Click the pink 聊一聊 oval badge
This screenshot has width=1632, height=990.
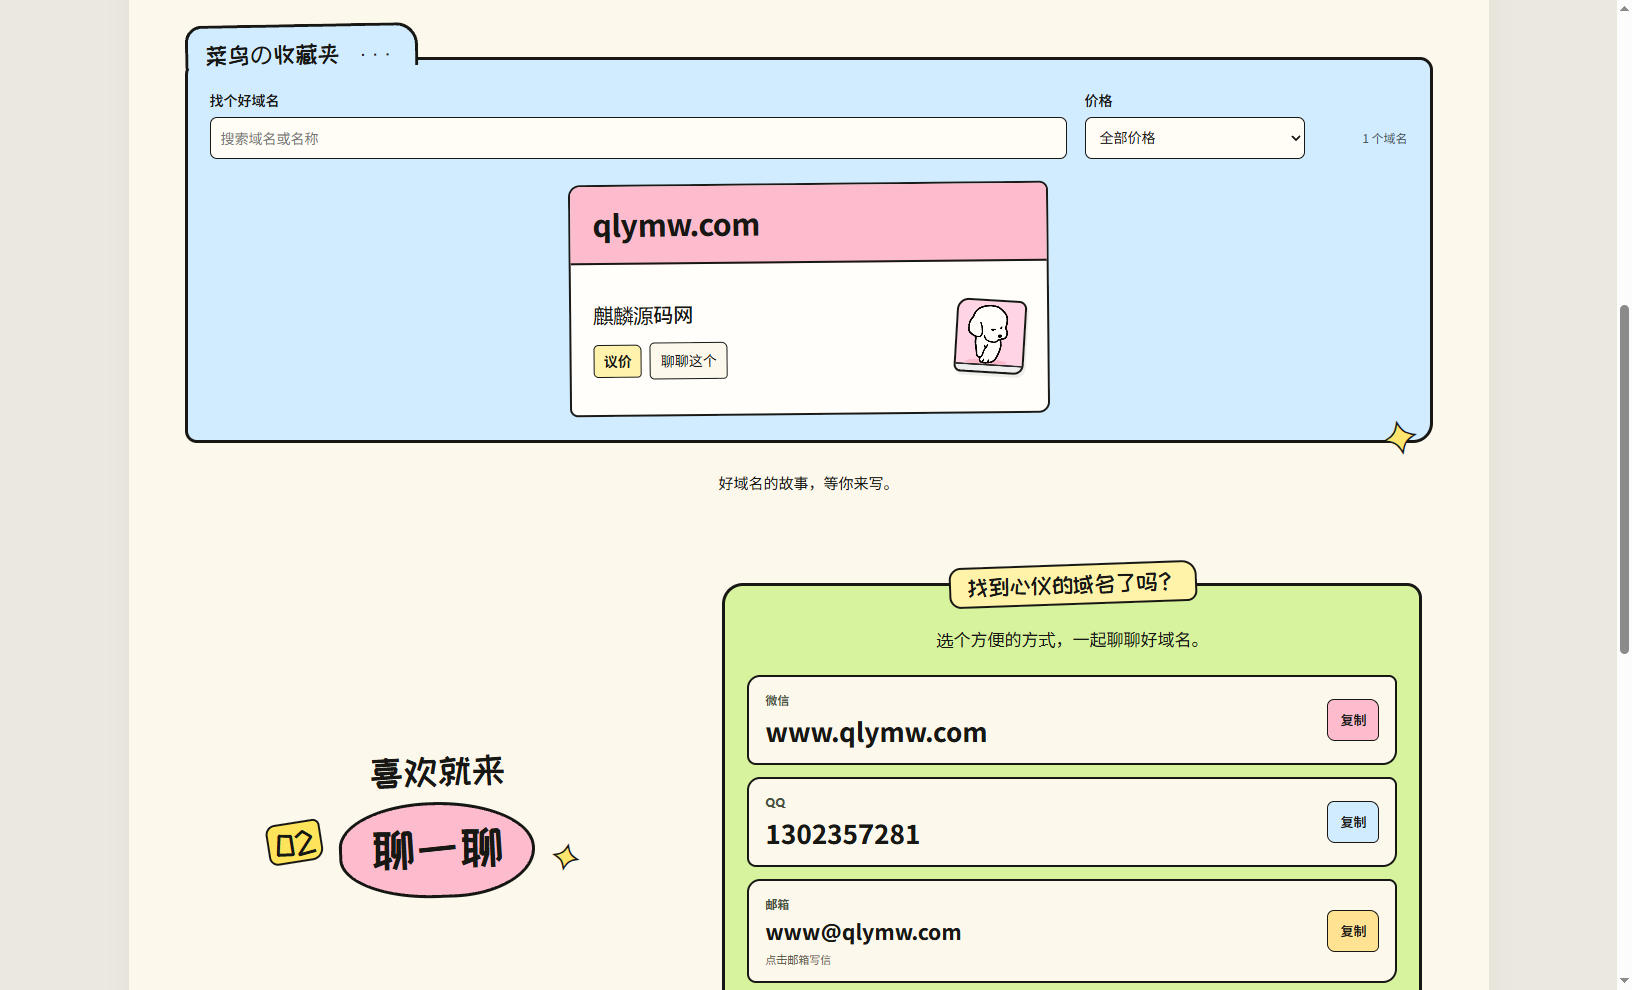click(437, 850)
